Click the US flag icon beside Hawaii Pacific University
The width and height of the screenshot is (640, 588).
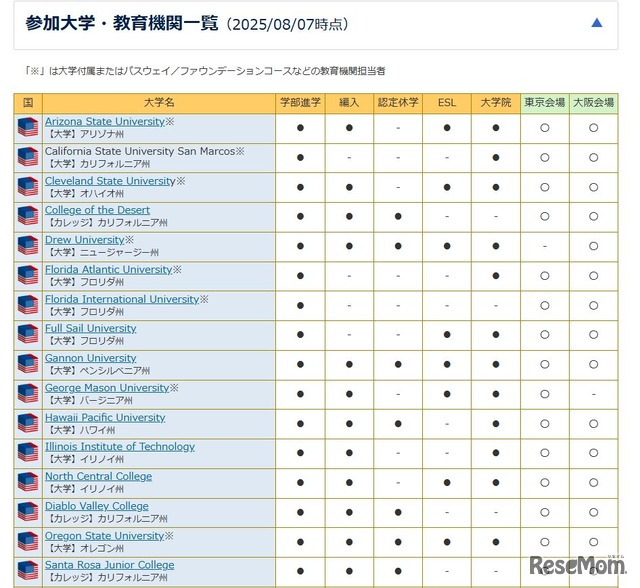28,423
